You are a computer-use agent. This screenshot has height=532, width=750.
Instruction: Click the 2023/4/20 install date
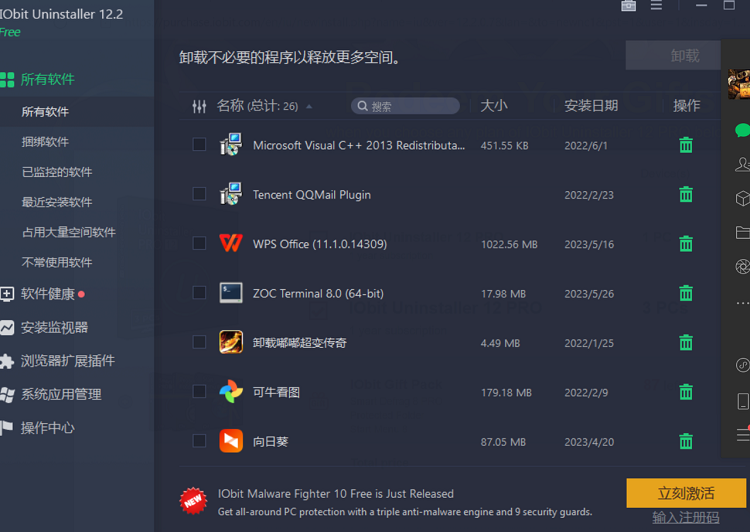coord(589,442)
